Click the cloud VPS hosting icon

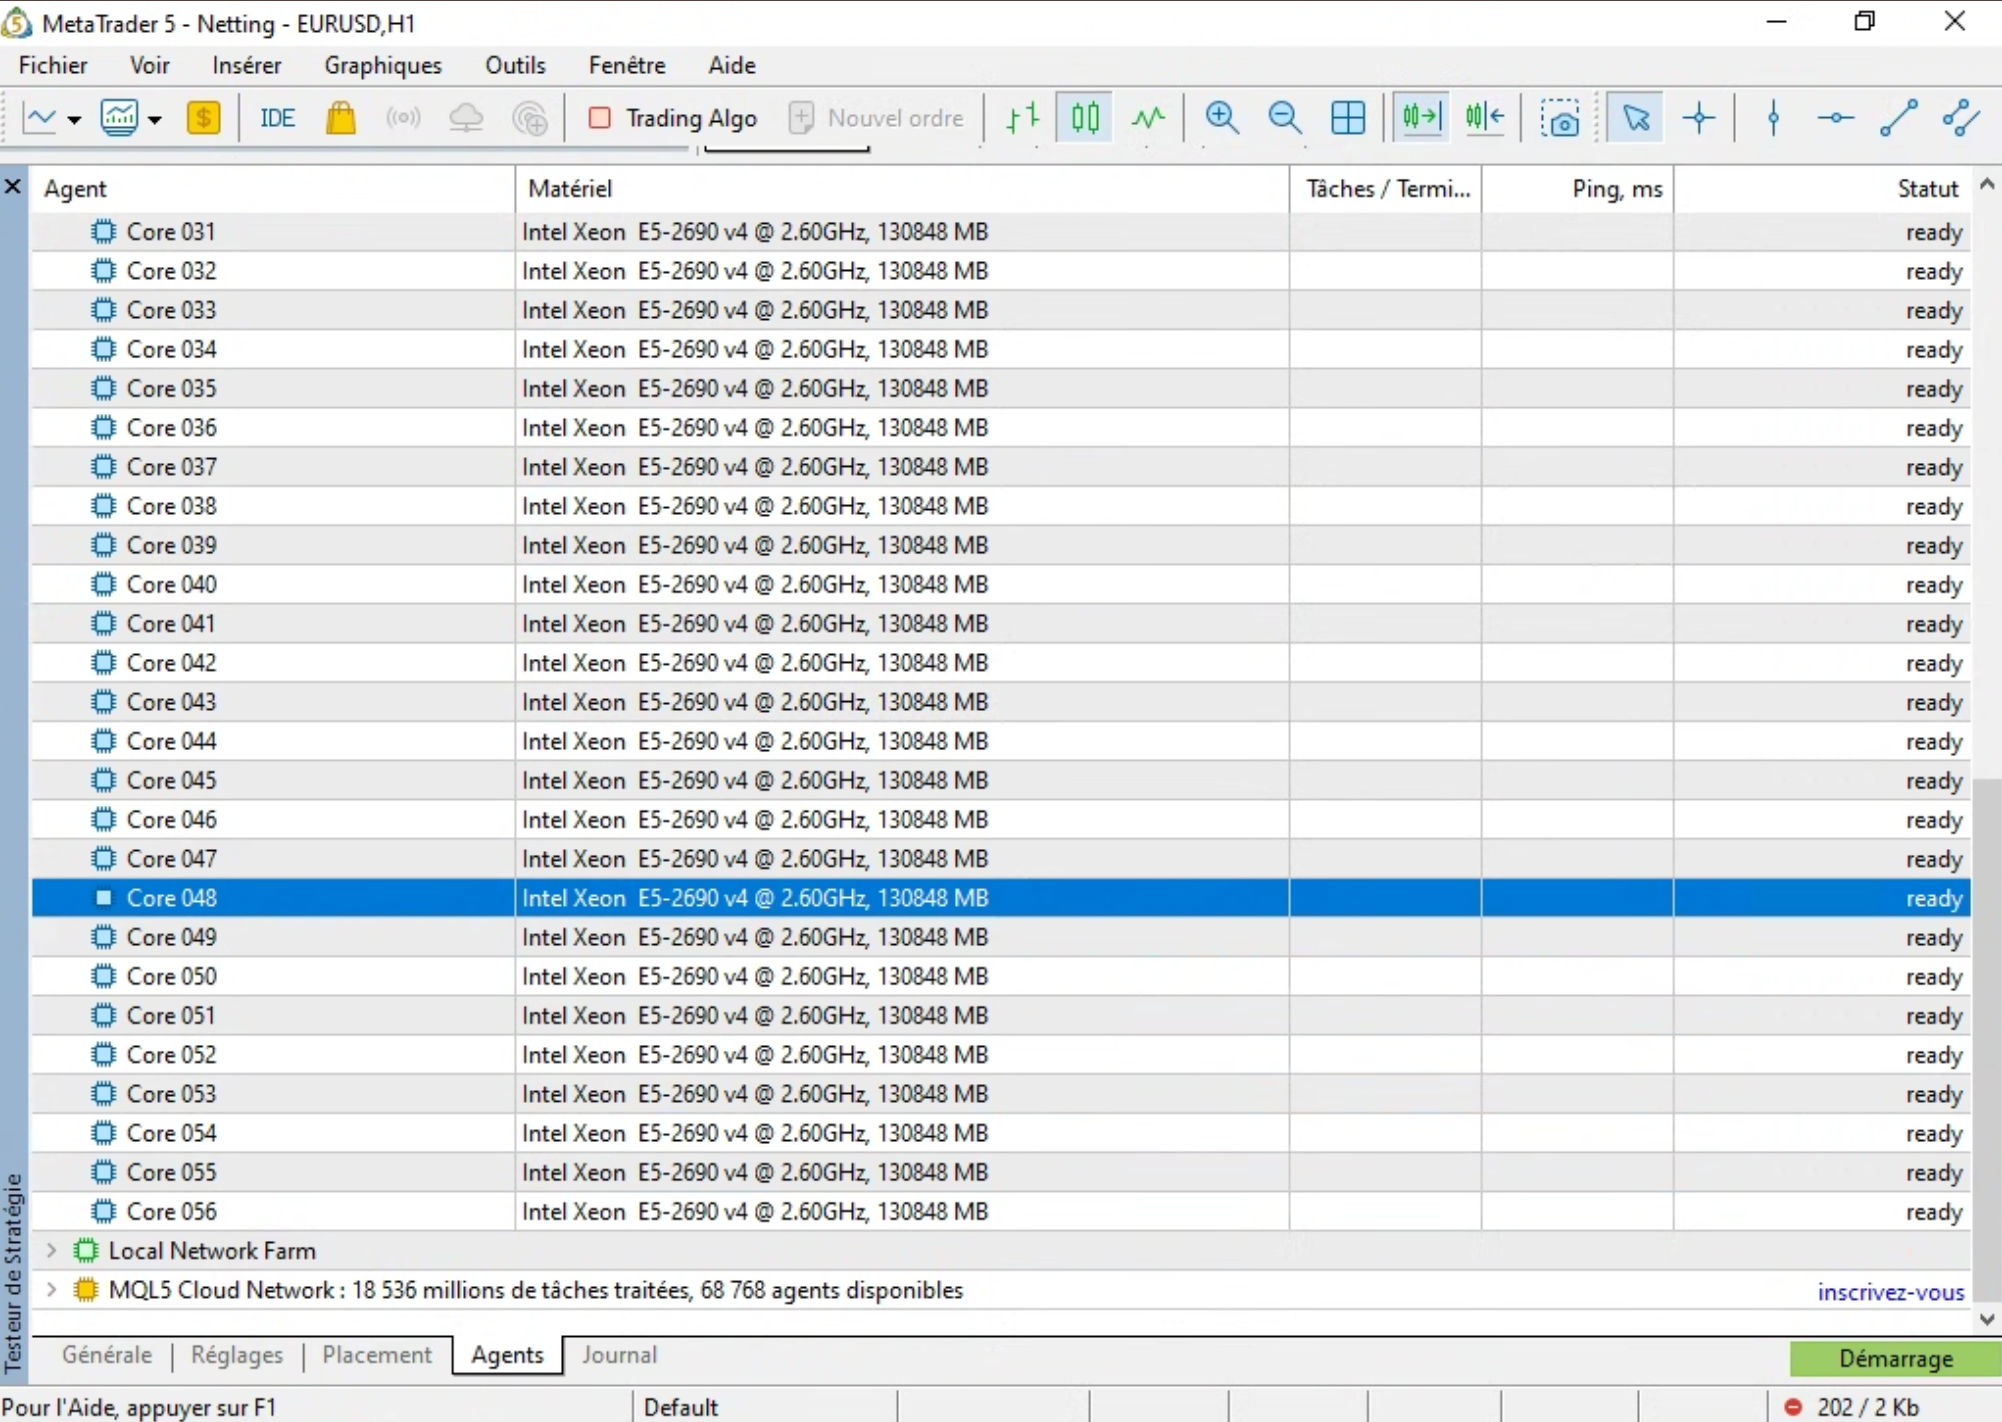click(466, 118)
